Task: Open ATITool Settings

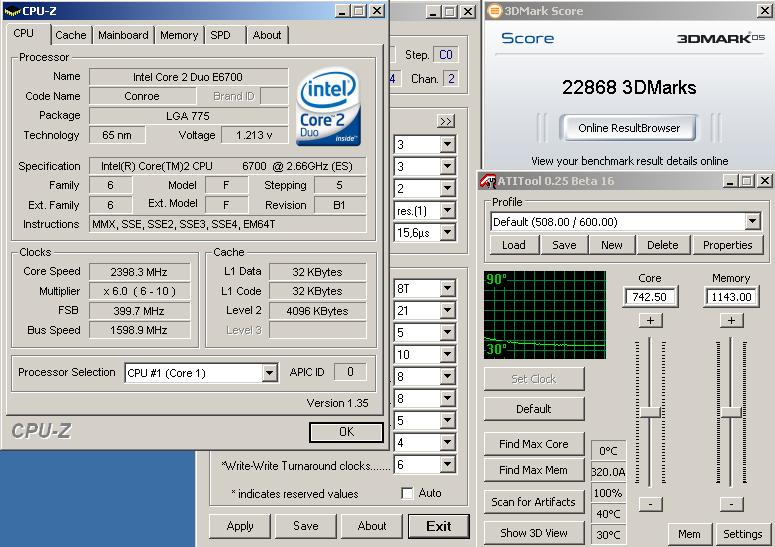Action: coord(742,534)
